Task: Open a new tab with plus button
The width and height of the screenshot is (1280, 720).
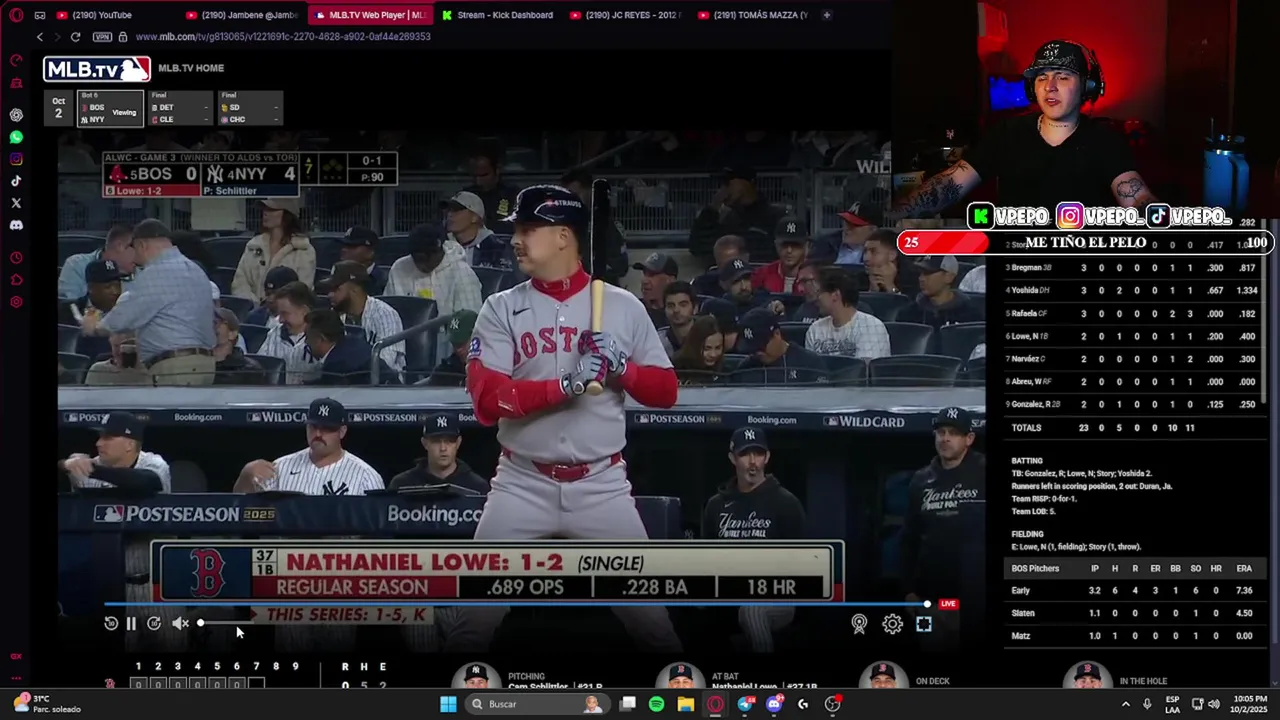Action: point(826,15)
